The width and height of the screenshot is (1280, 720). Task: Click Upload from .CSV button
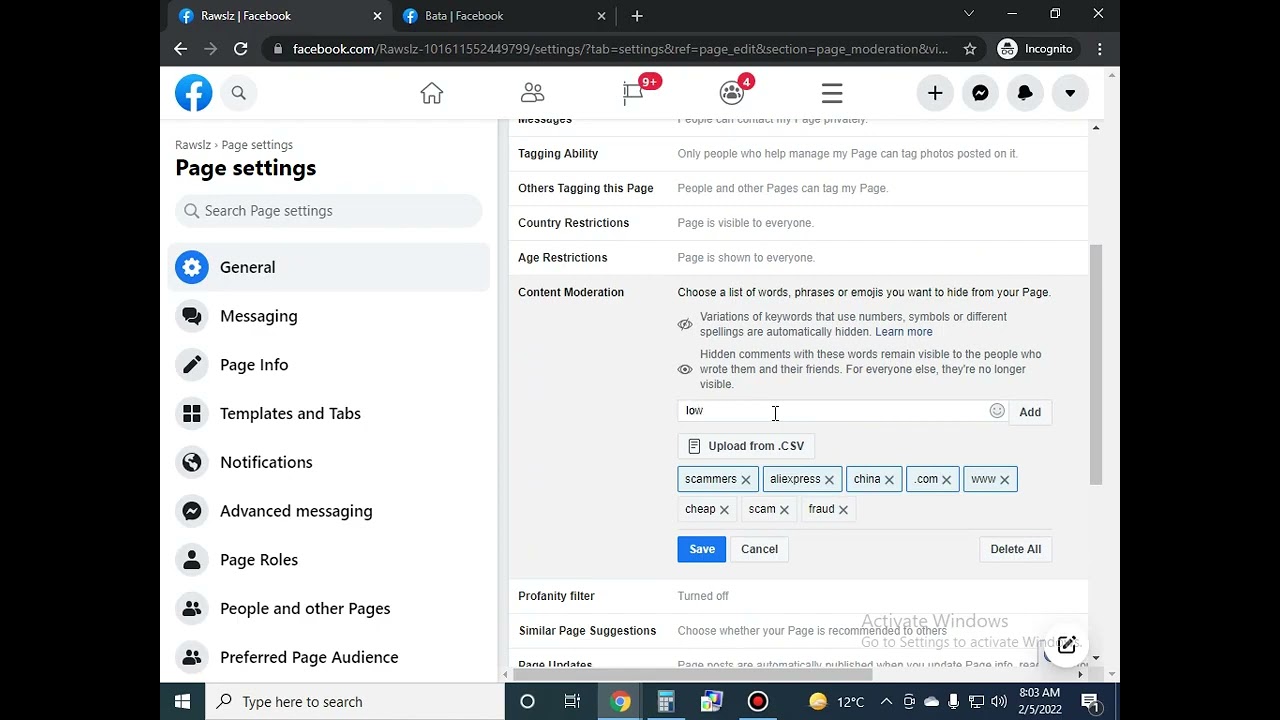[x=746, y=446]
